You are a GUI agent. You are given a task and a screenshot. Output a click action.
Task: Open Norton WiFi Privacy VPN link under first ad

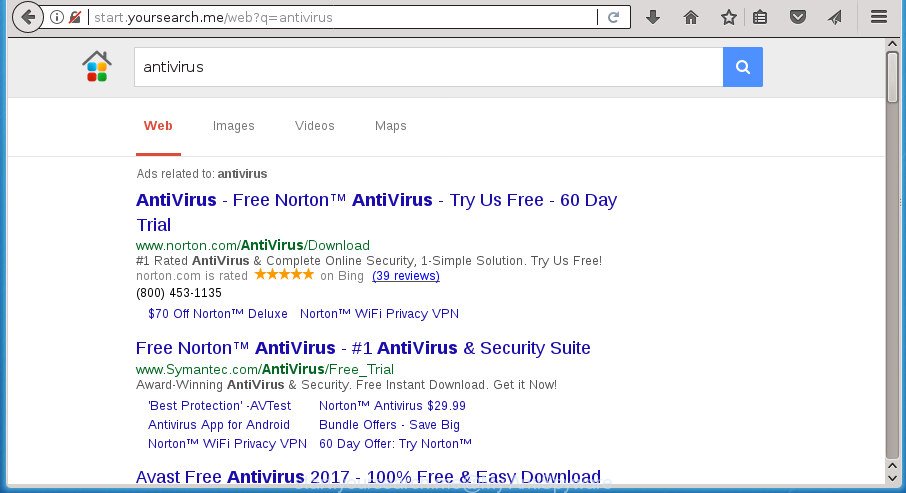click(379, 313)
